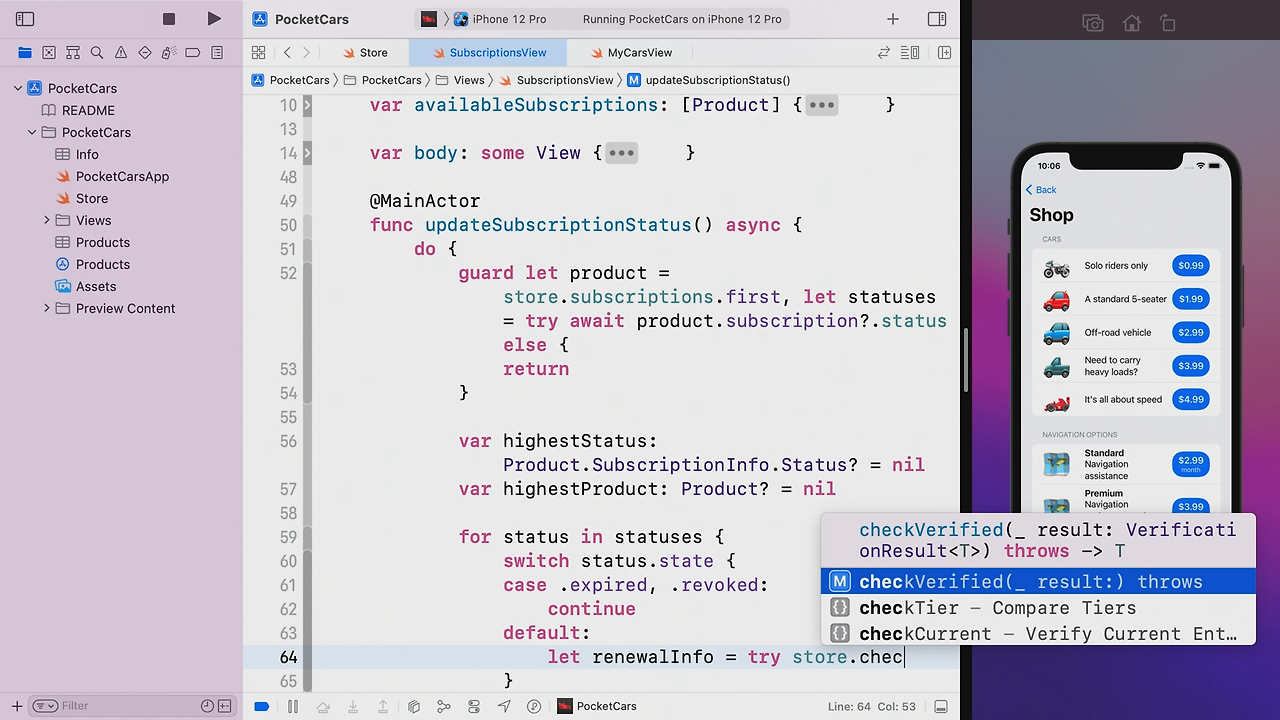1280x720 pixels.
Task: Open the README file
Action: pos(78,110)
